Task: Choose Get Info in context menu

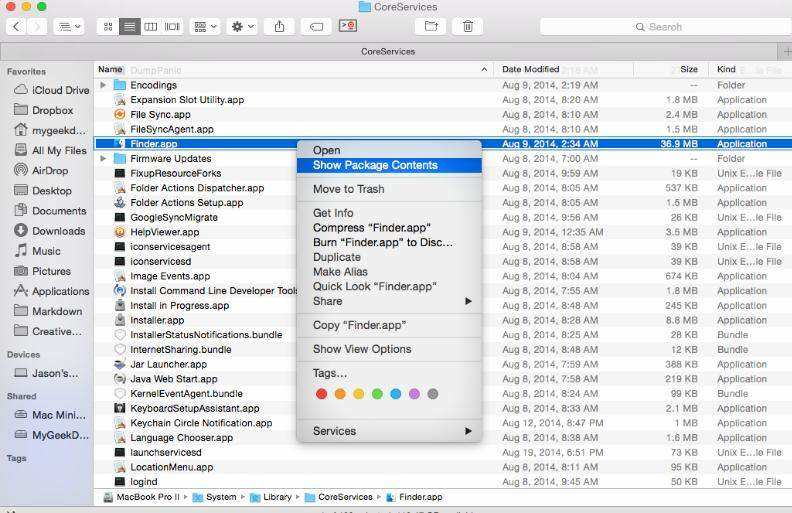Action: click(x=389, y=213)
